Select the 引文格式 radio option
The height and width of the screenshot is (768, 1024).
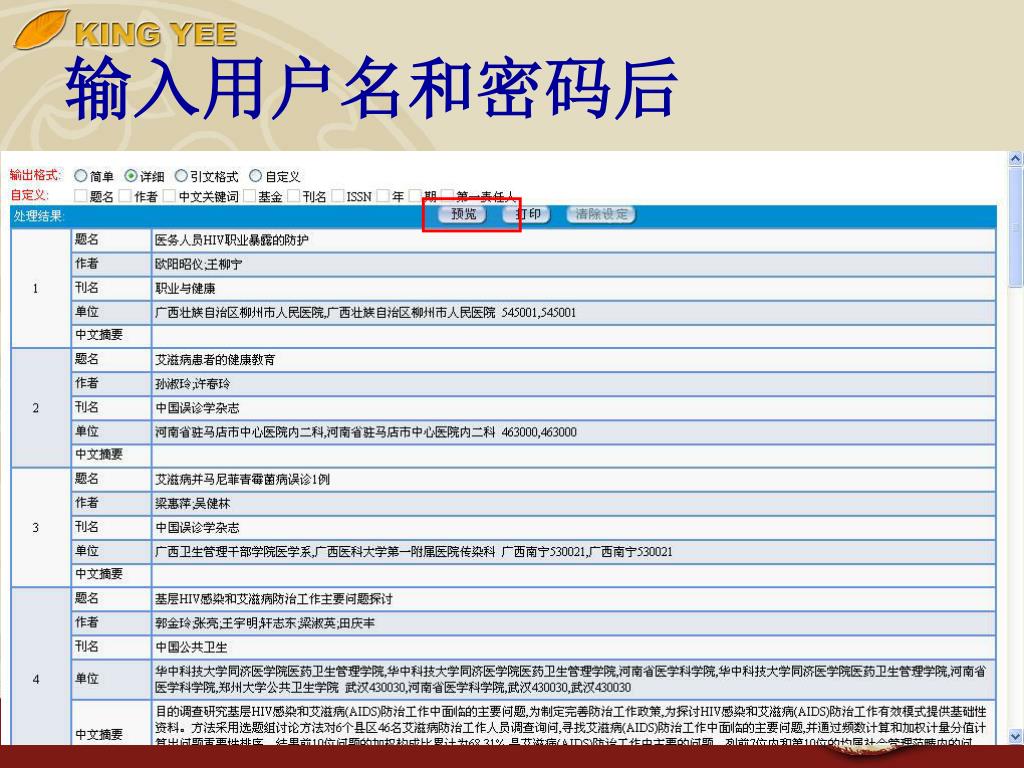(181, 176)
